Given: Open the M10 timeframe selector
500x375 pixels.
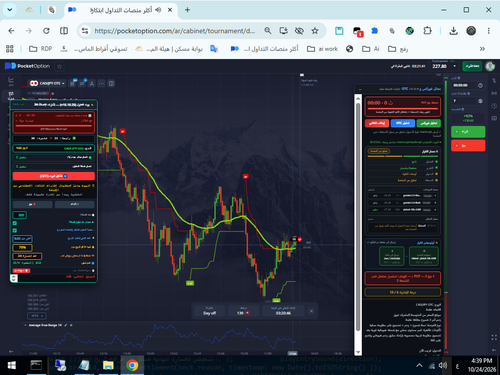Looking at the screenshot, I should (37, 316).
